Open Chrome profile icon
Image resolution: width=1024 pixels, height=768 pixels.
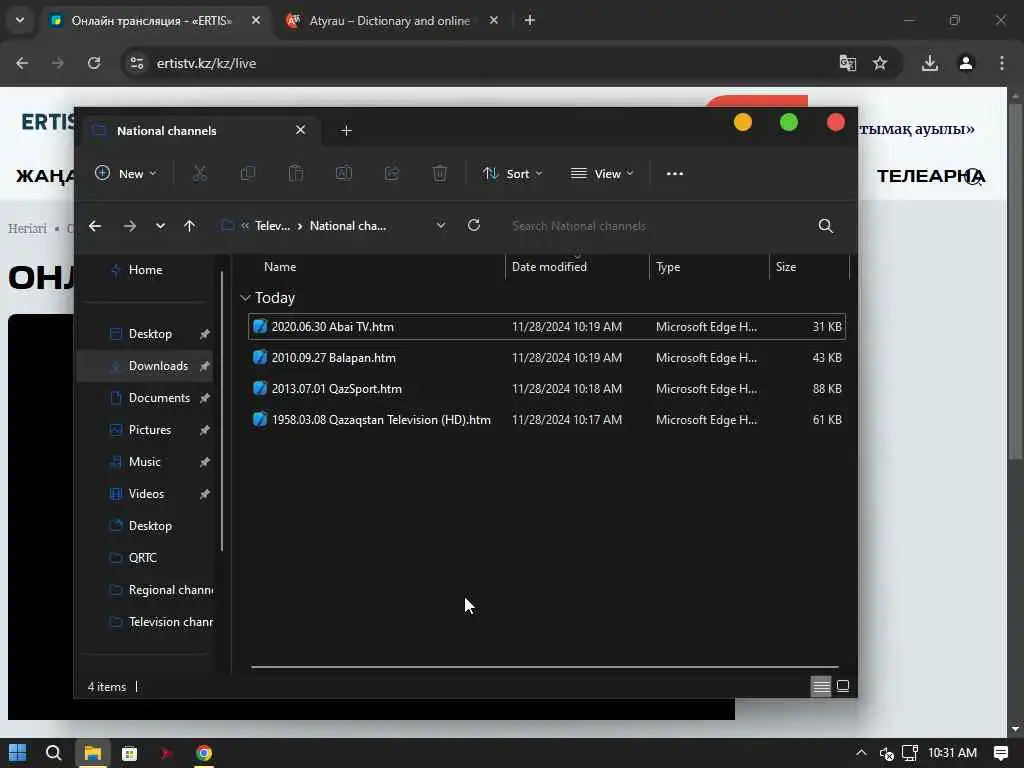[x=966, y=63]
